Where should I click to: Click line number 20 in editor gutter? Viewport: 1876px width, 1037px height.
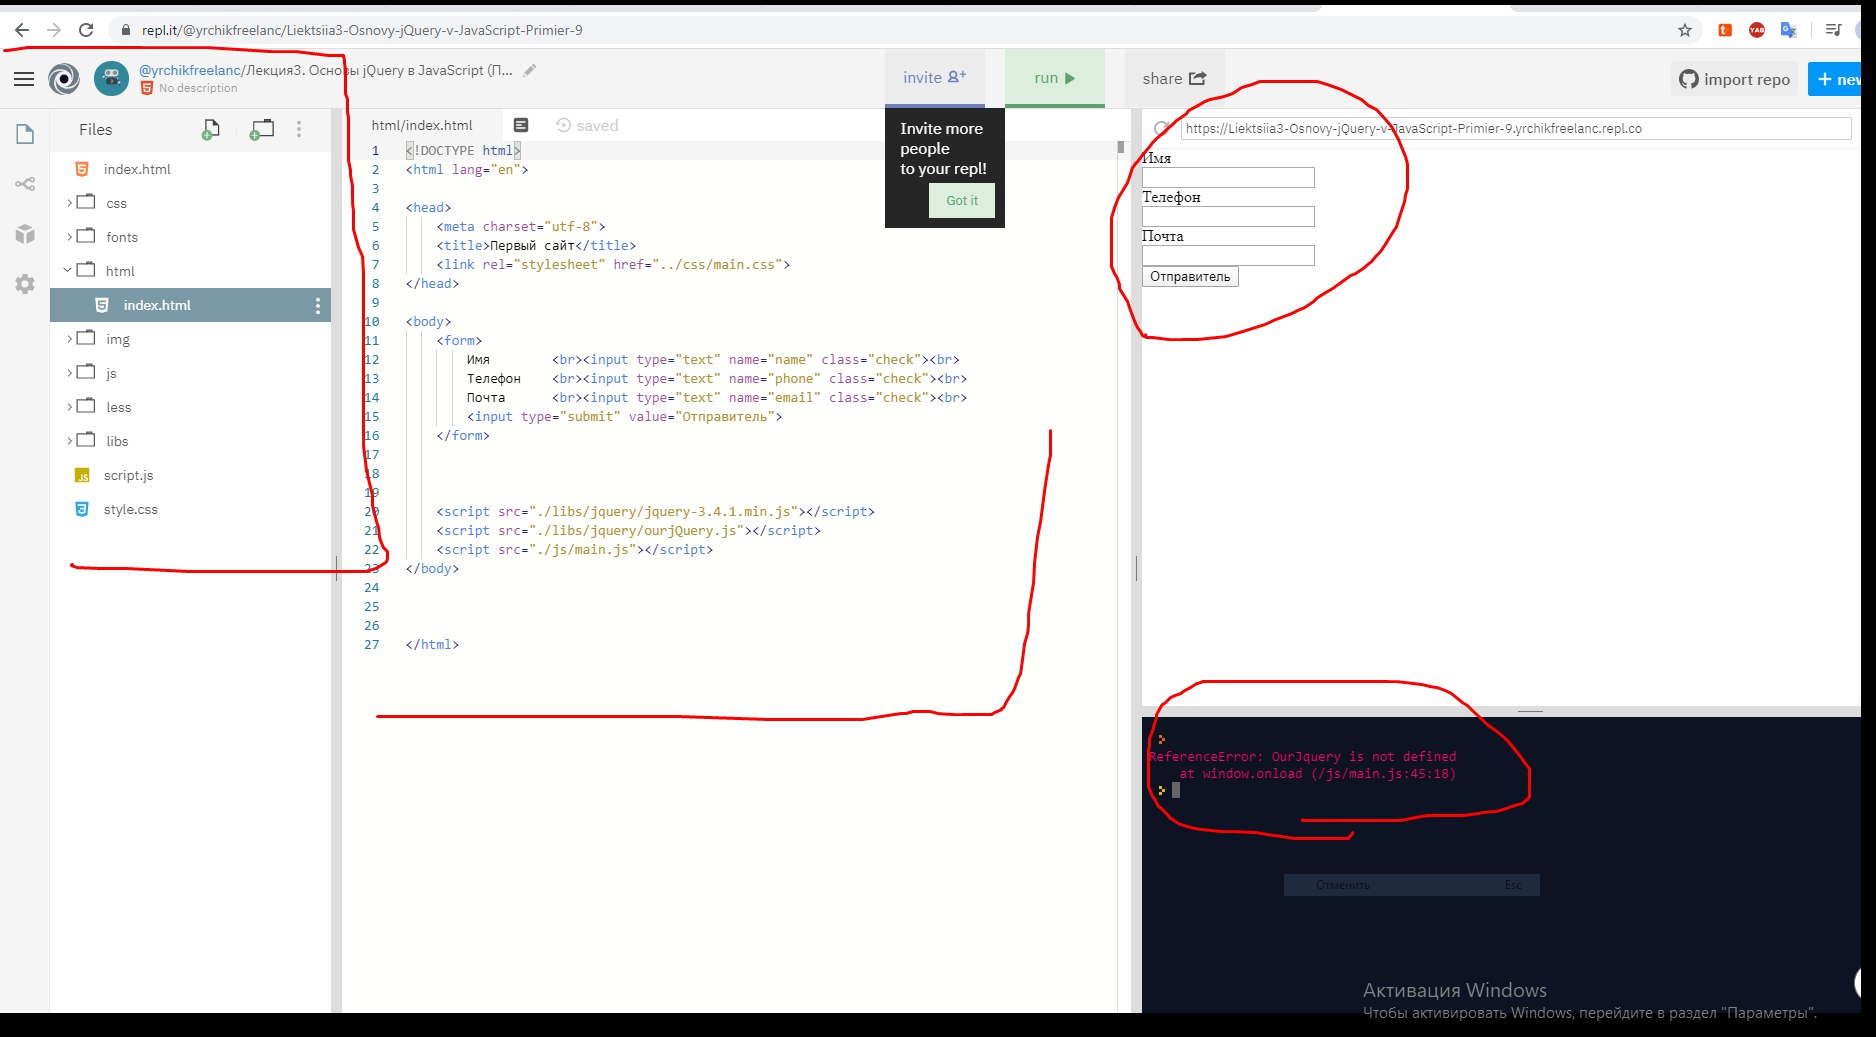(x=372, y=511)
